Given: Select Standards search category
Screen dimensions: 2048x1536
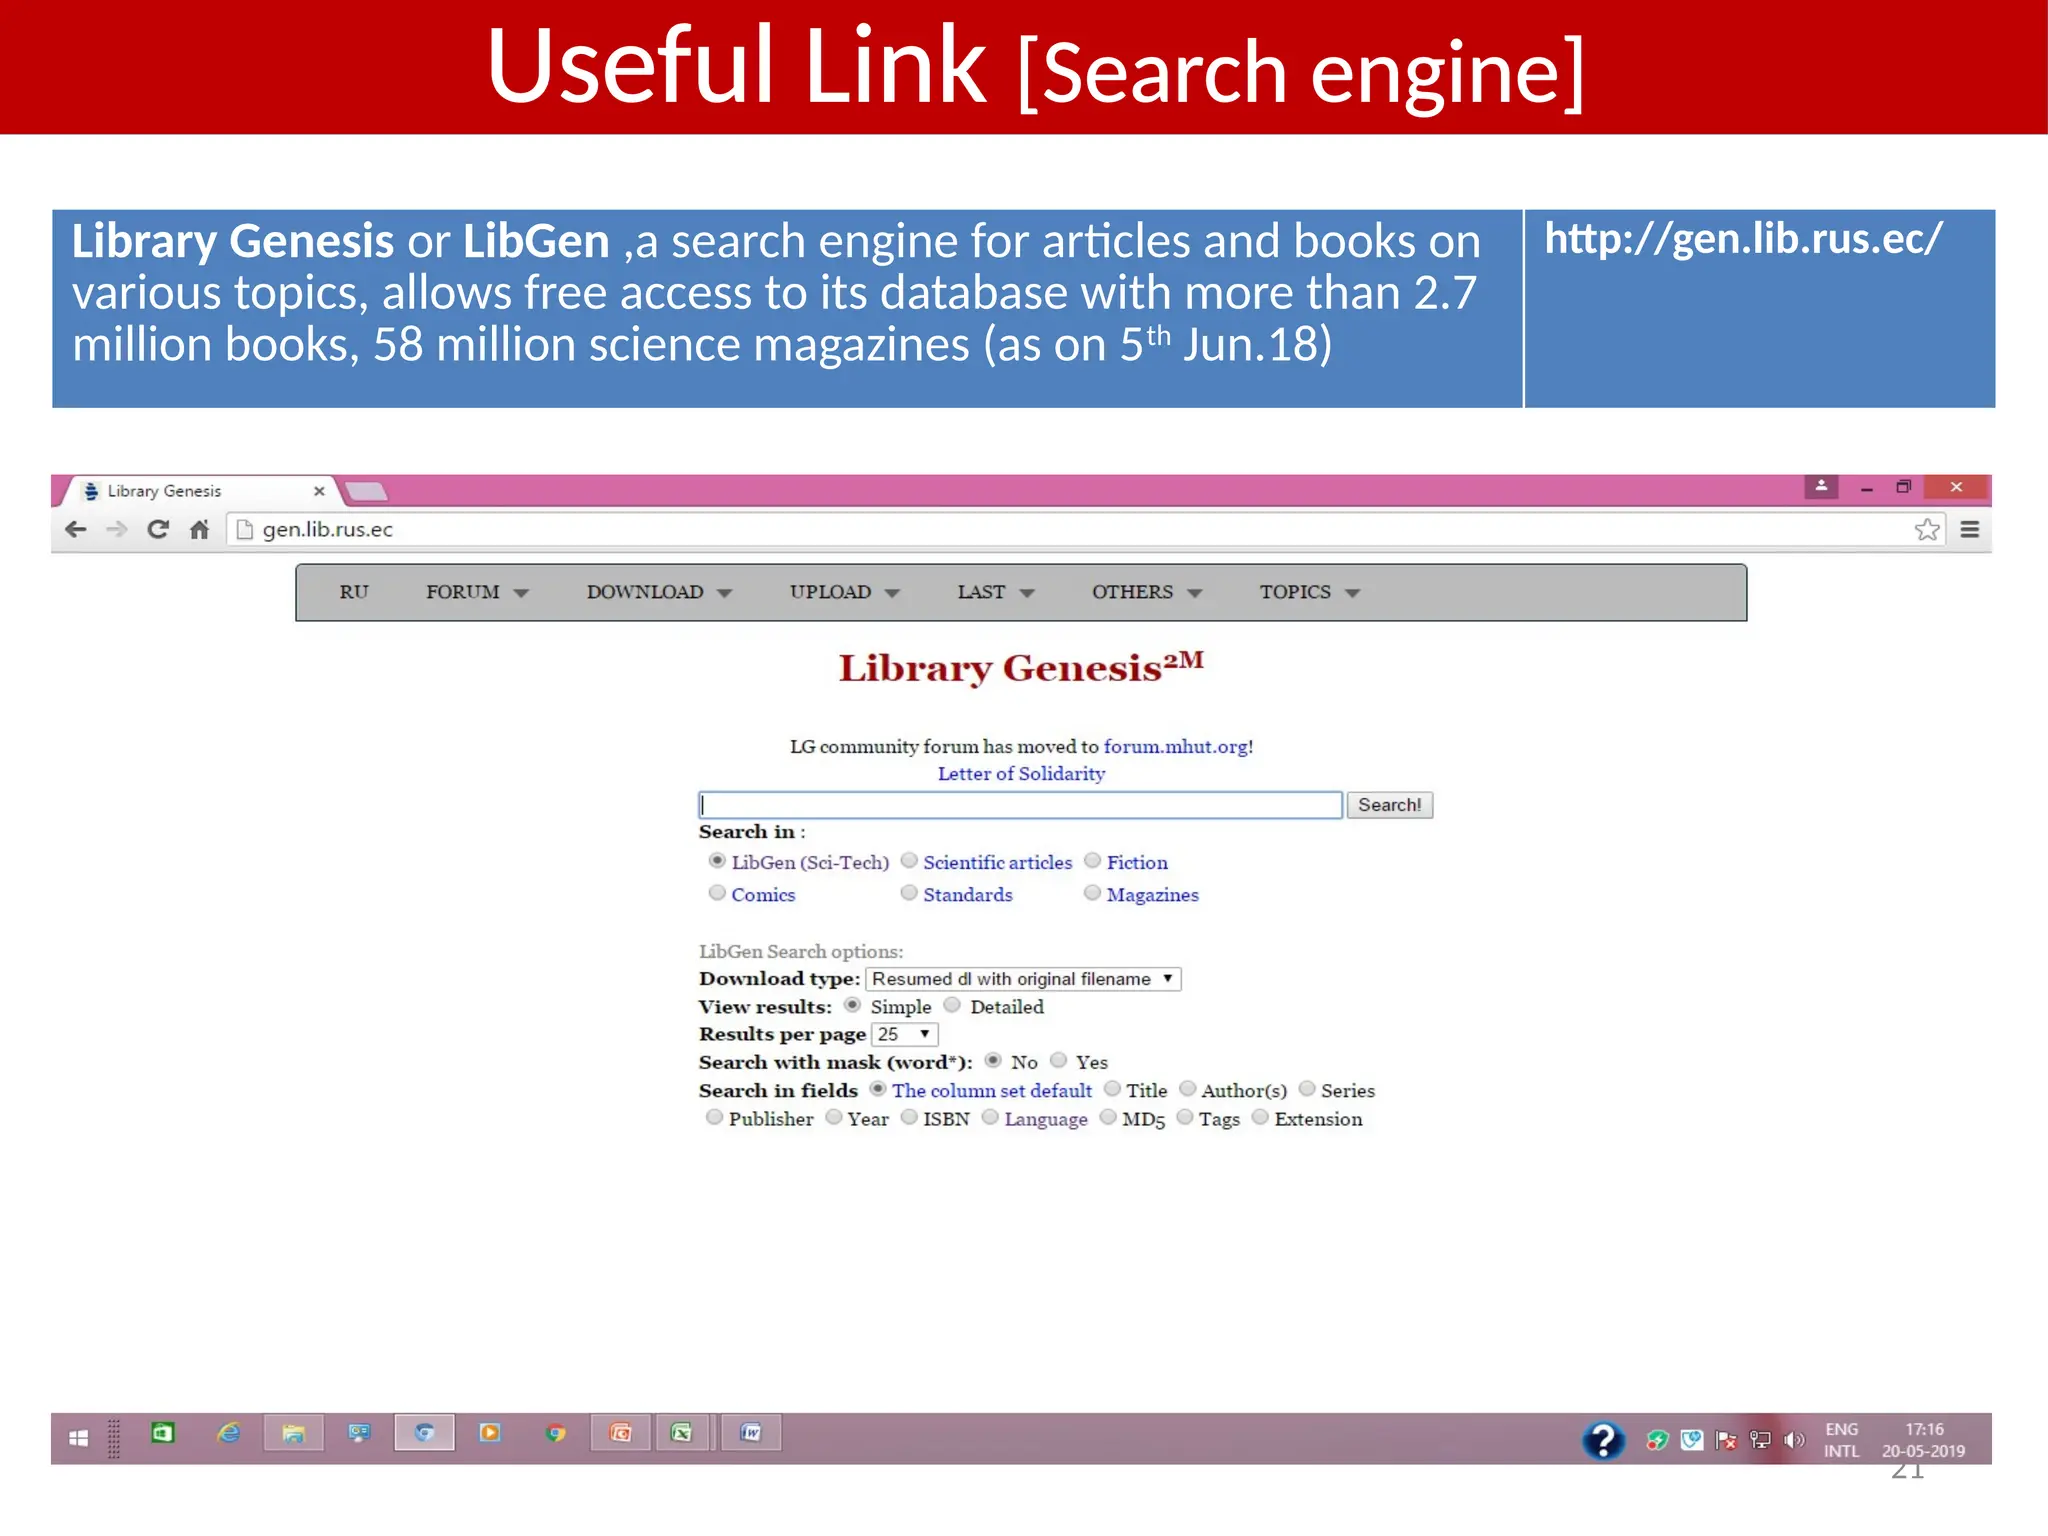Looking at the screenshot, I should (909, 893).
